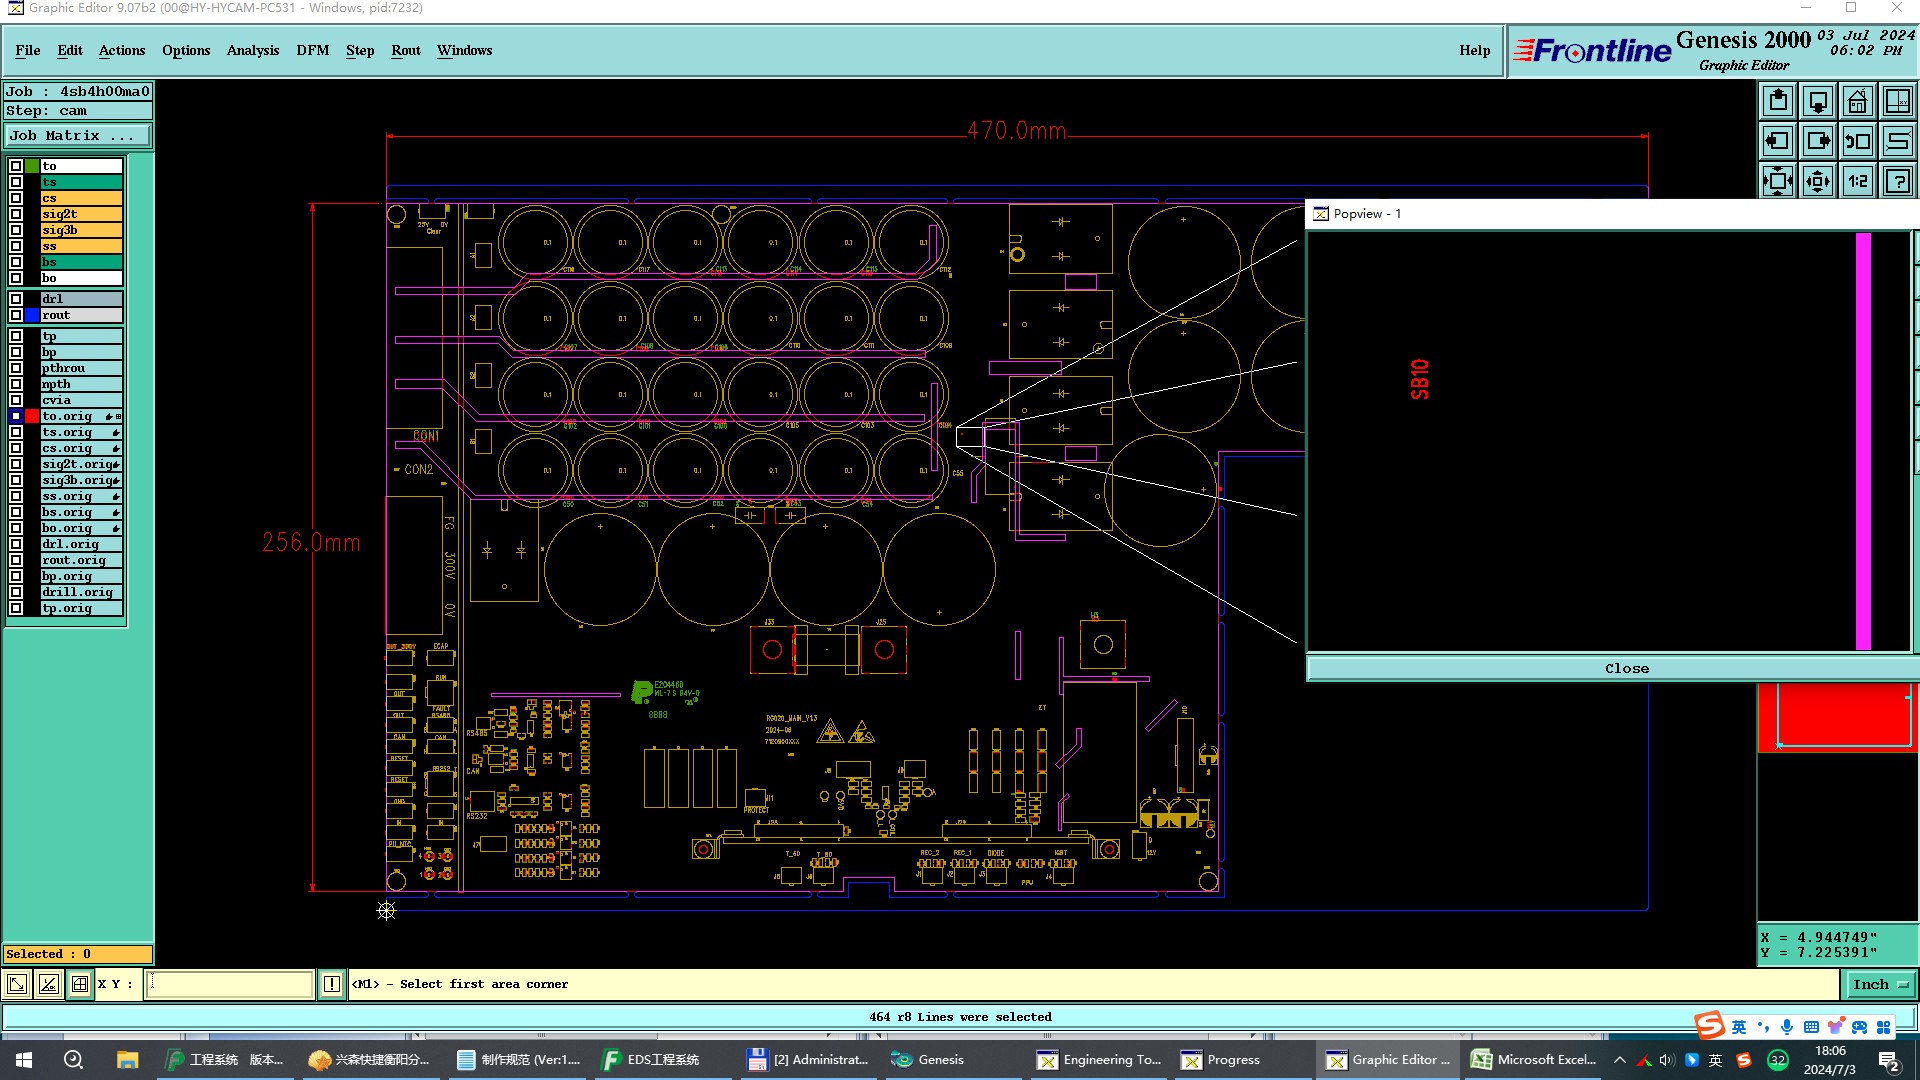
Task: Toggle checkbox for the ts.orig layer
Action: [16, 432]
